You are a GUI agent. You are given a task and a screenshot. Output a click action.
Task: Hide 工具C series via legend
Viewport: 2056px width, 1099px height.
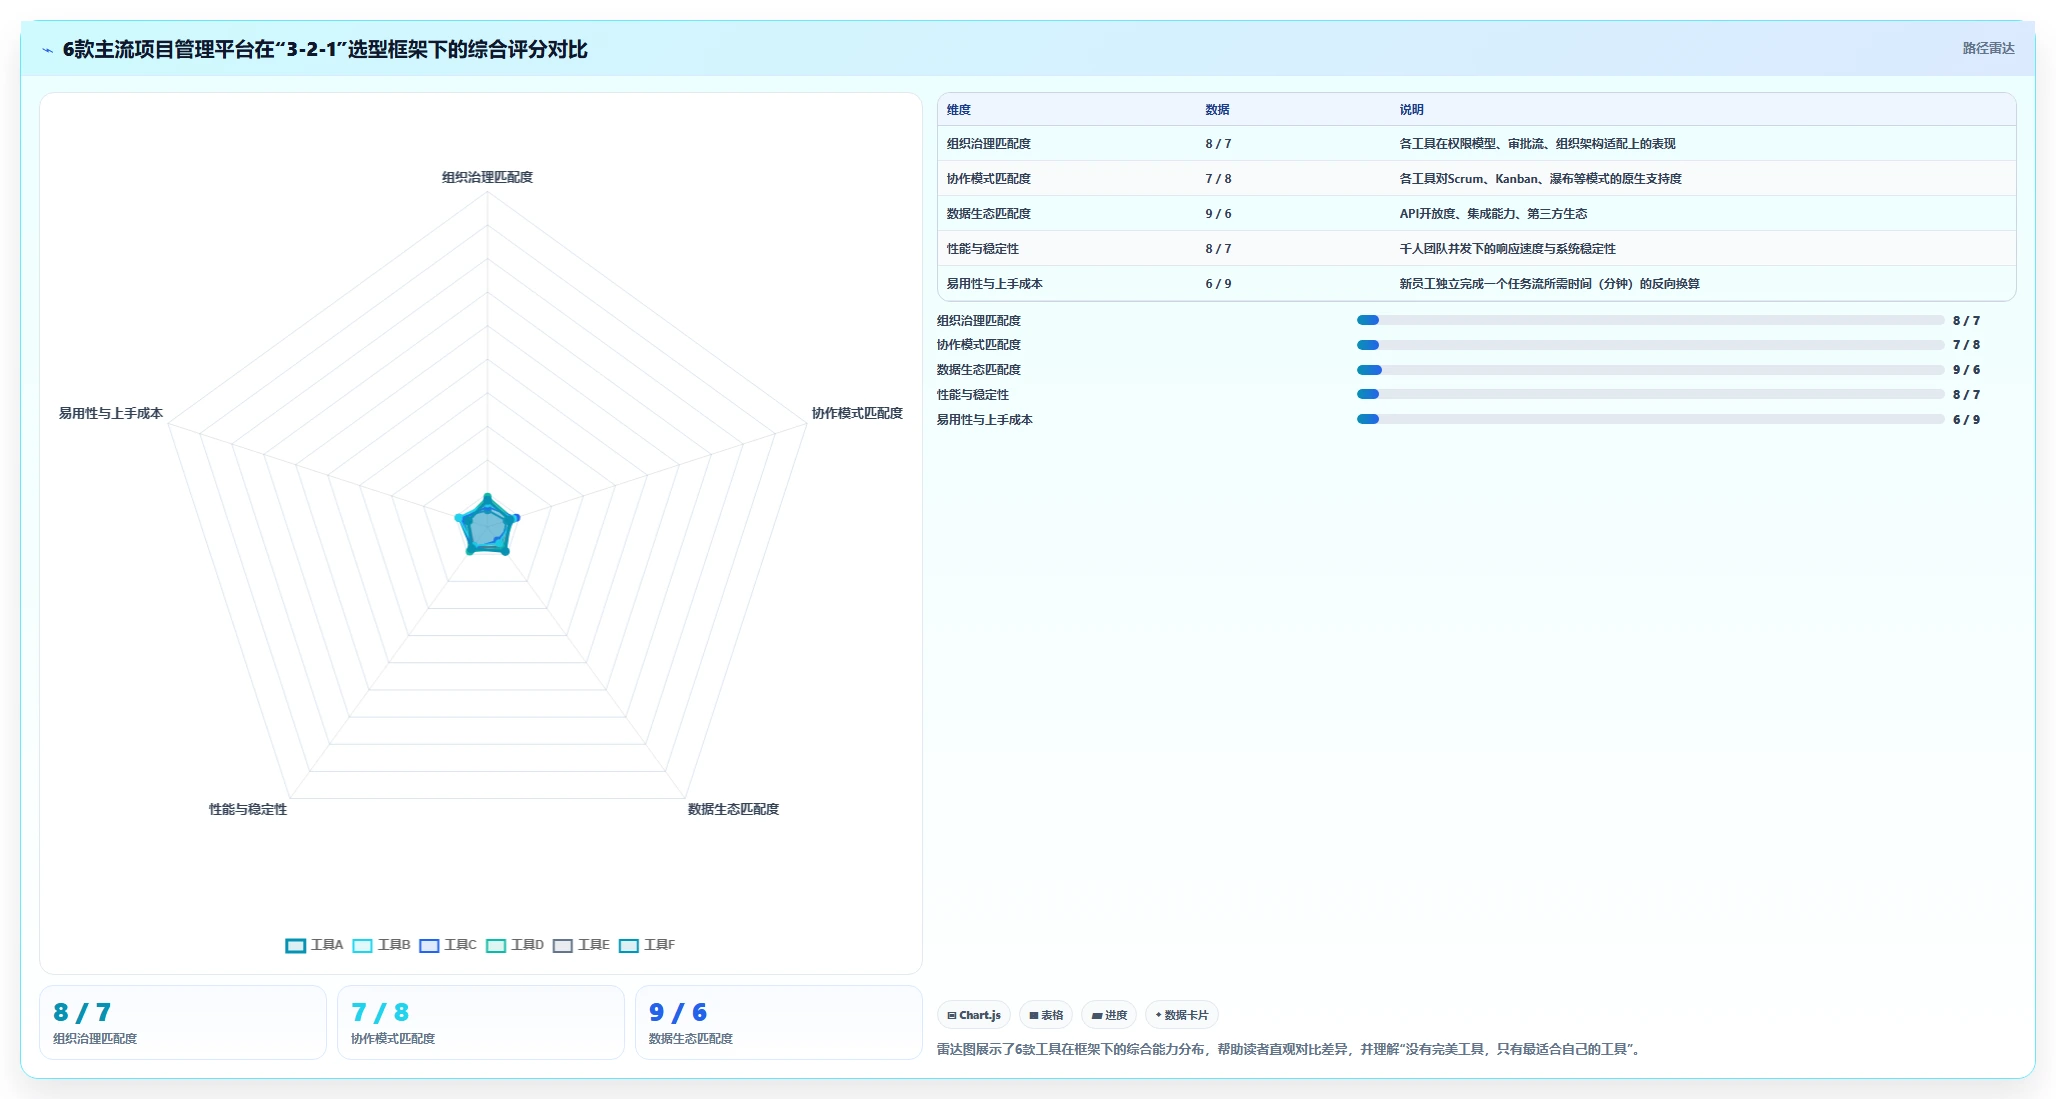(448, 945)
